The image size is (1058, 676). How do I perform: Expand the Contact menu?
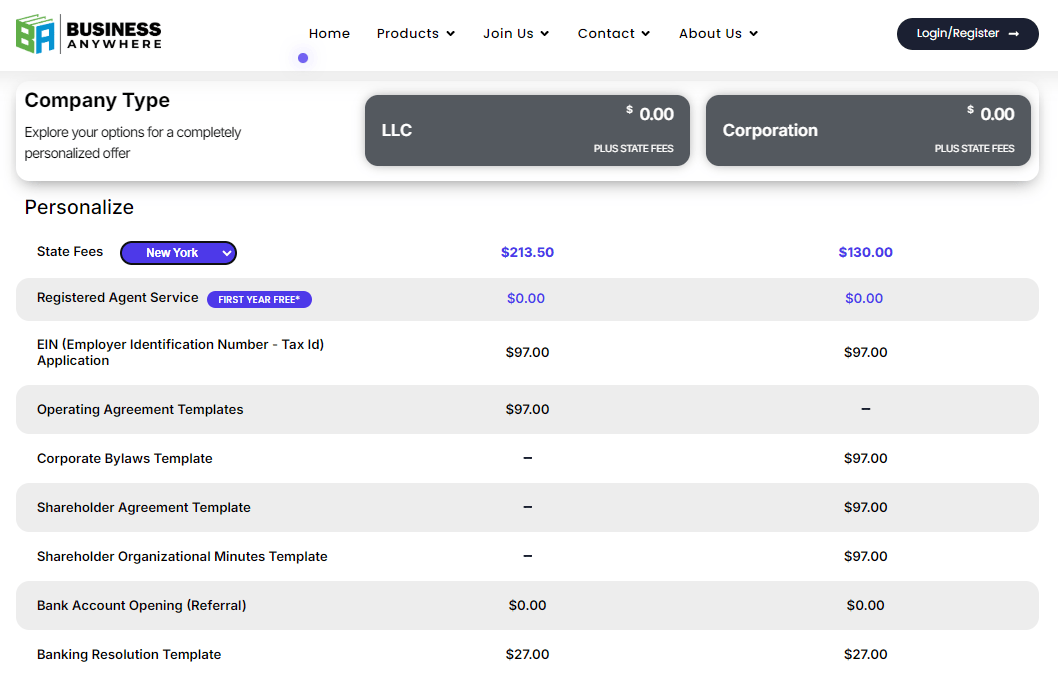click(x=613, y=33)
